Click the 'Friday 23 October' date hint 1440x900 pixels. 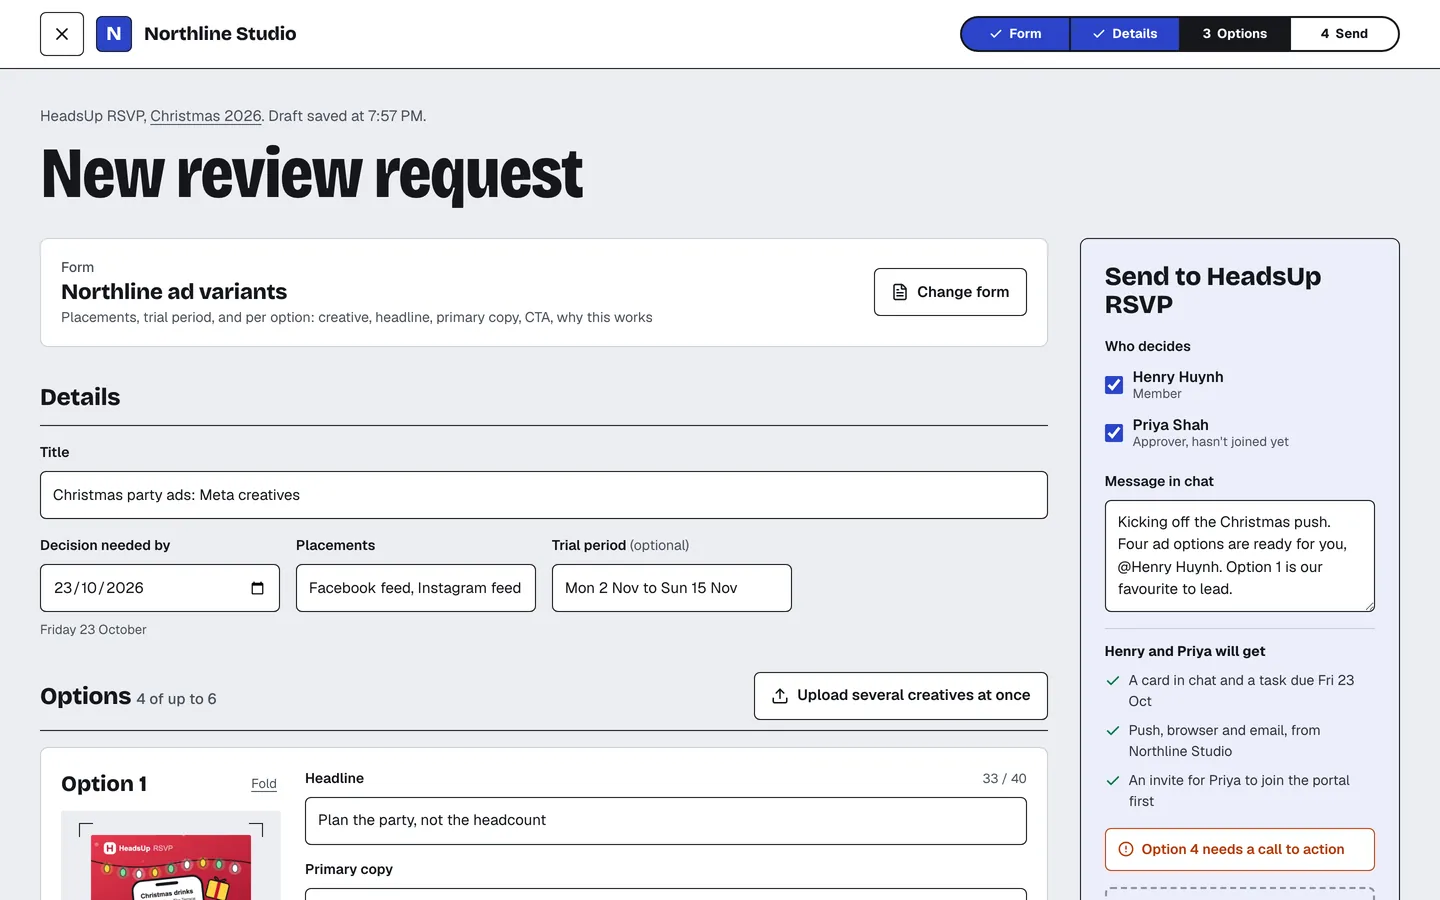pyautogui.click(x=93, y=630)
